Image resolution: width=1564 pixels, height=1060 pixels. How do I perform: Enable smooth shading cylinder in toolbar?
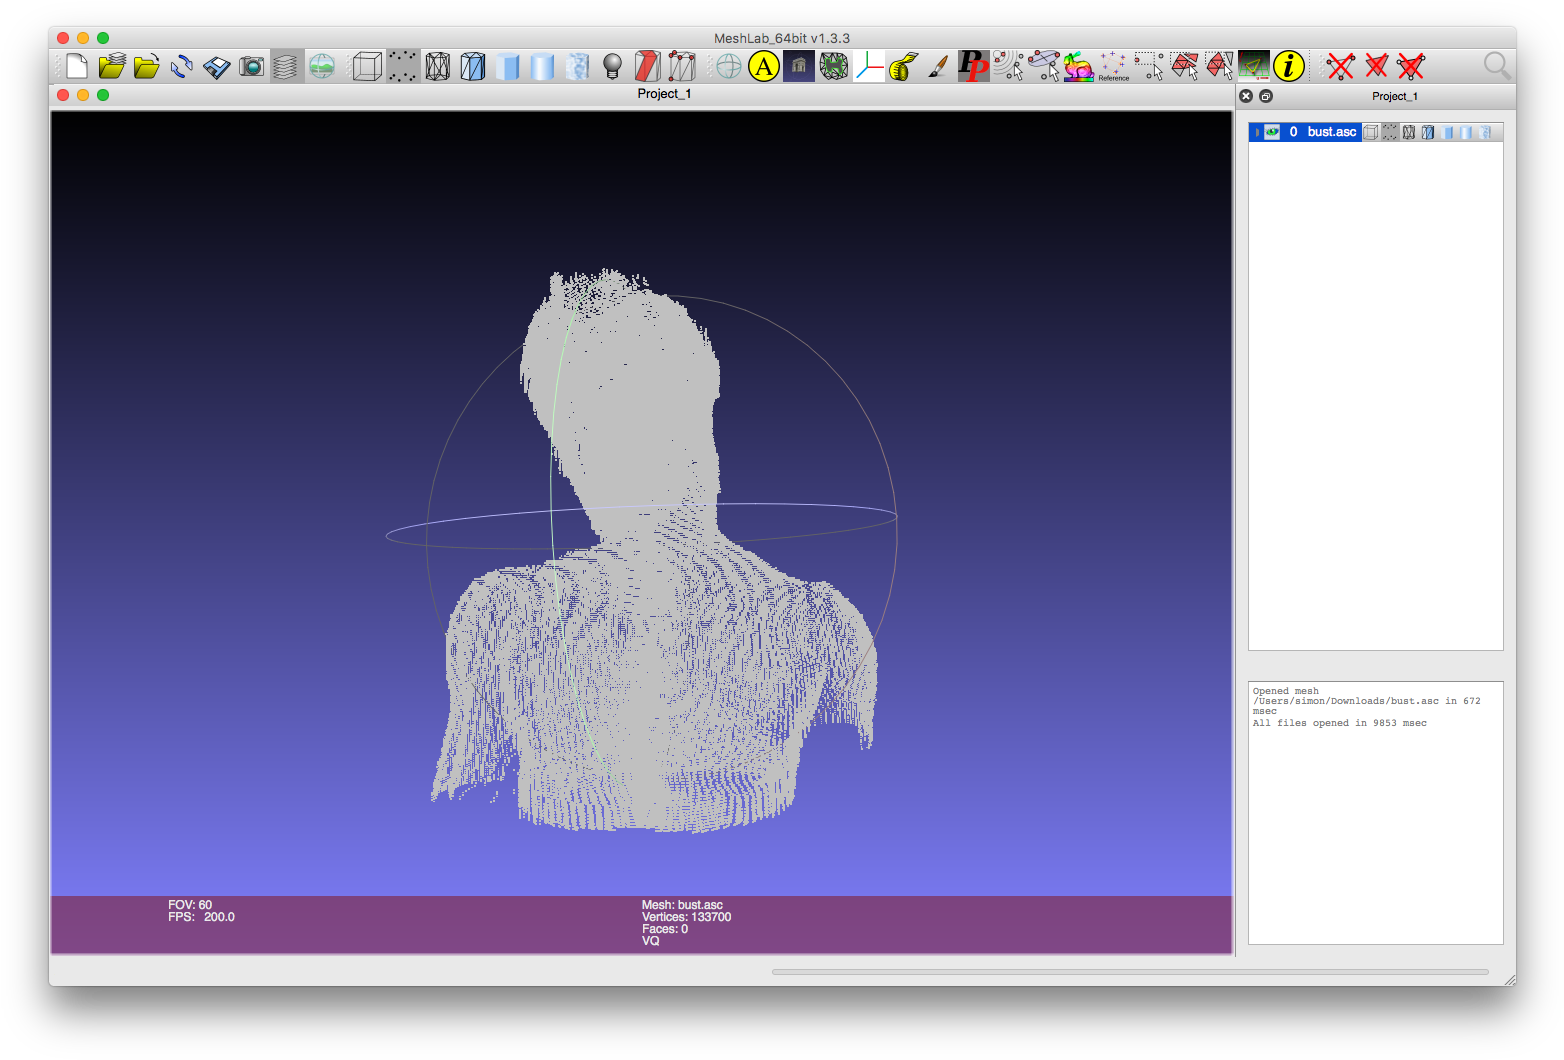(542, 67)
